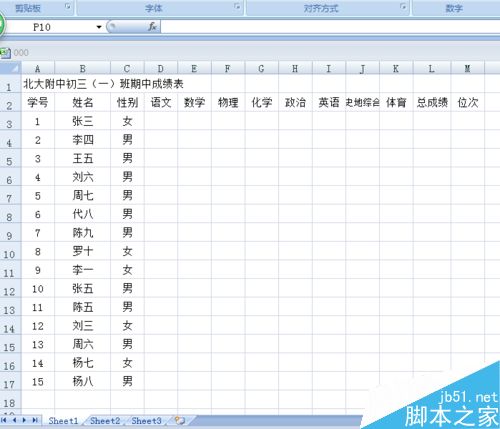
Task: Select column J header
Action: tap(362, 69)
